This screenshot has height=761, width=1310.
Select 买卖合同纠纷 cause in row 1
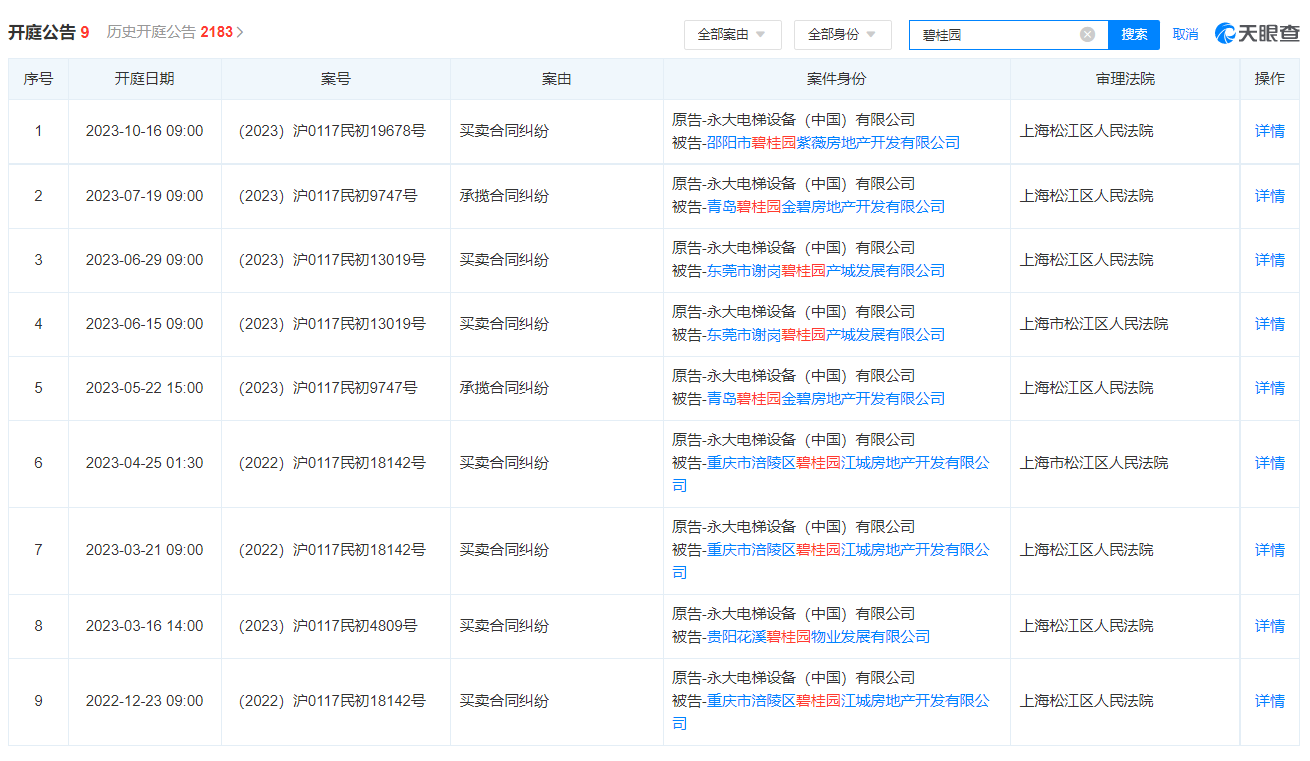(504, 131)
